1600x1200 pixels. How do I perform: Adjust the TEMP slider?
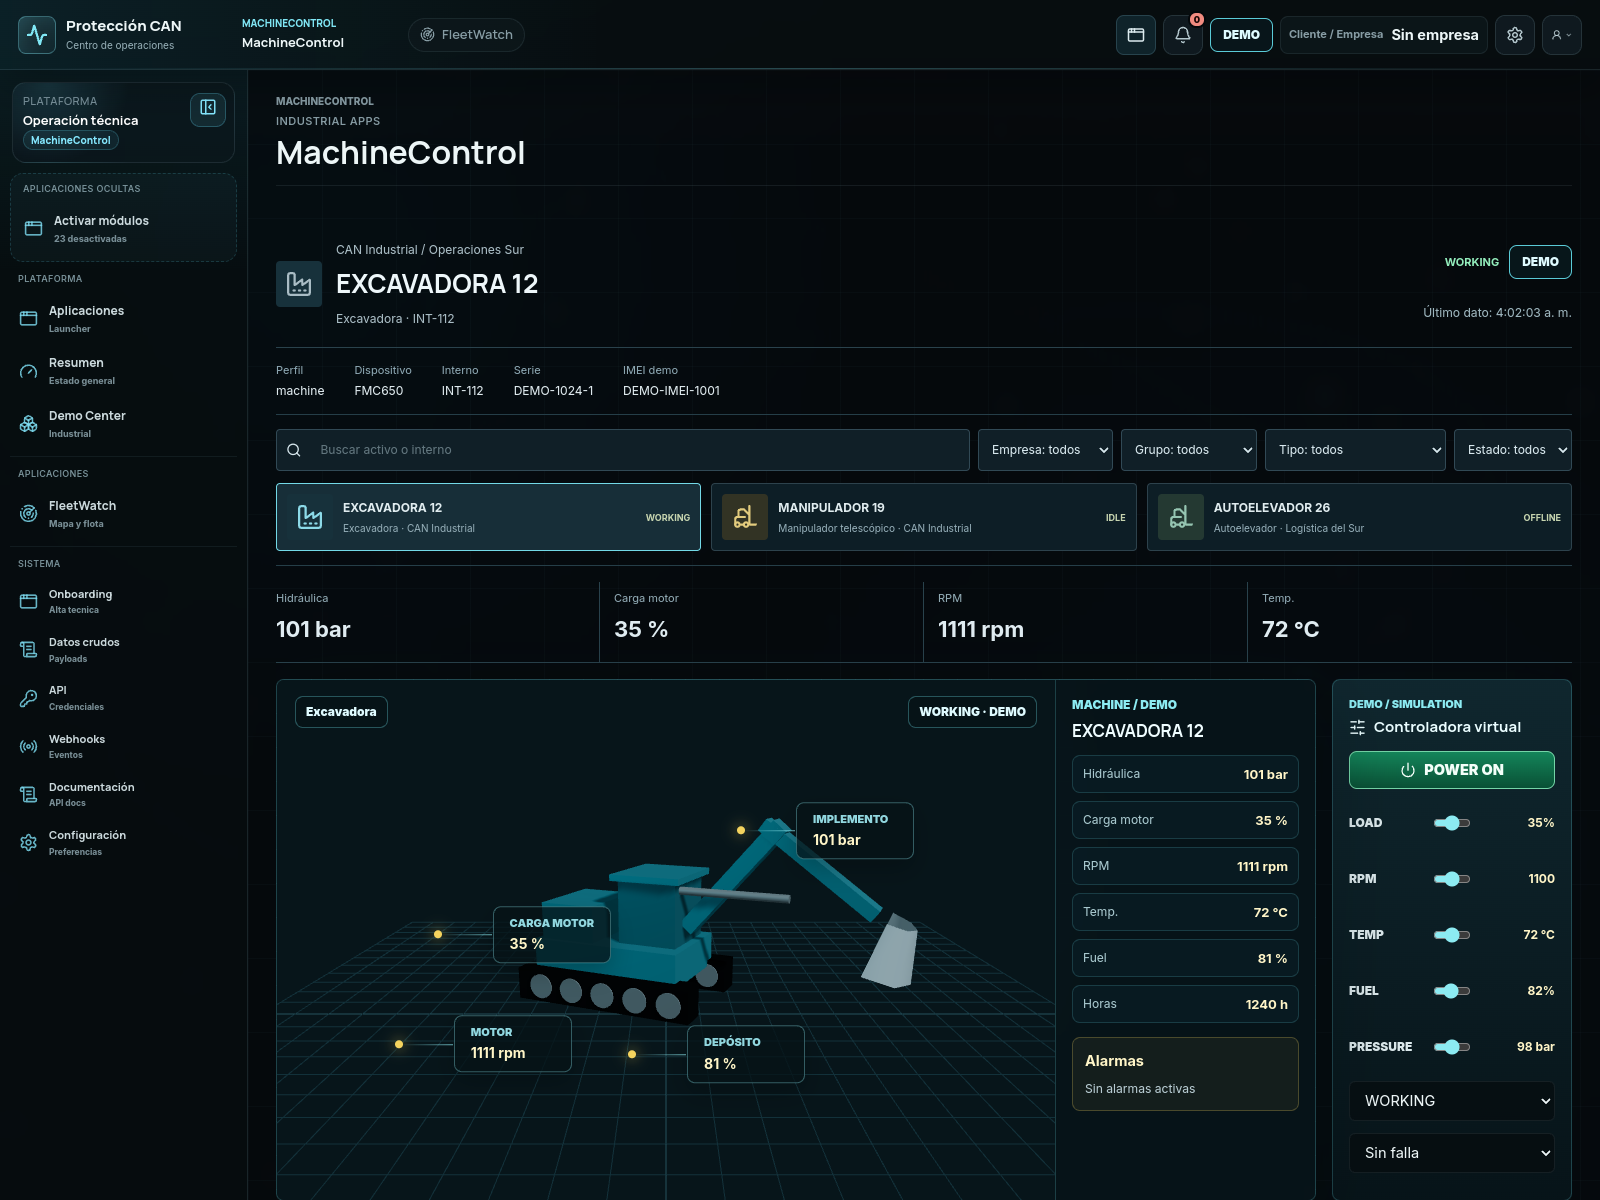[1452, 935]
